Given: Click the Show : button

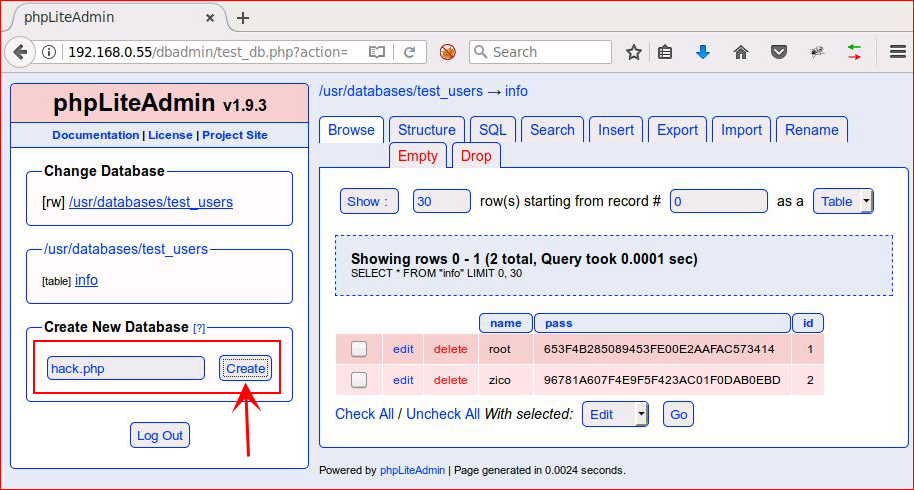Looking at the screenshot, I should [x=370, y=202].
